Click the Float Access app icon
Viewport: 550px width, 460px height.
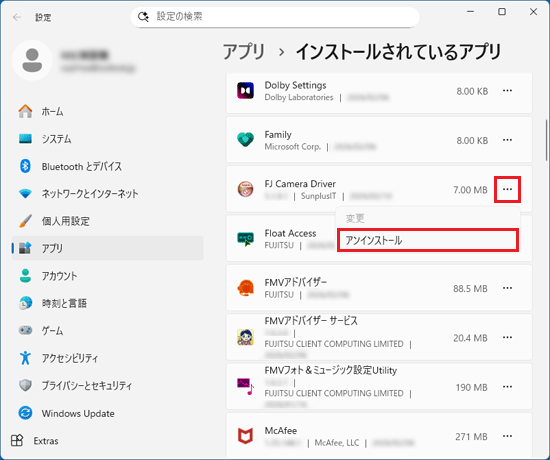pyautogui.click(x=245, y=239)
